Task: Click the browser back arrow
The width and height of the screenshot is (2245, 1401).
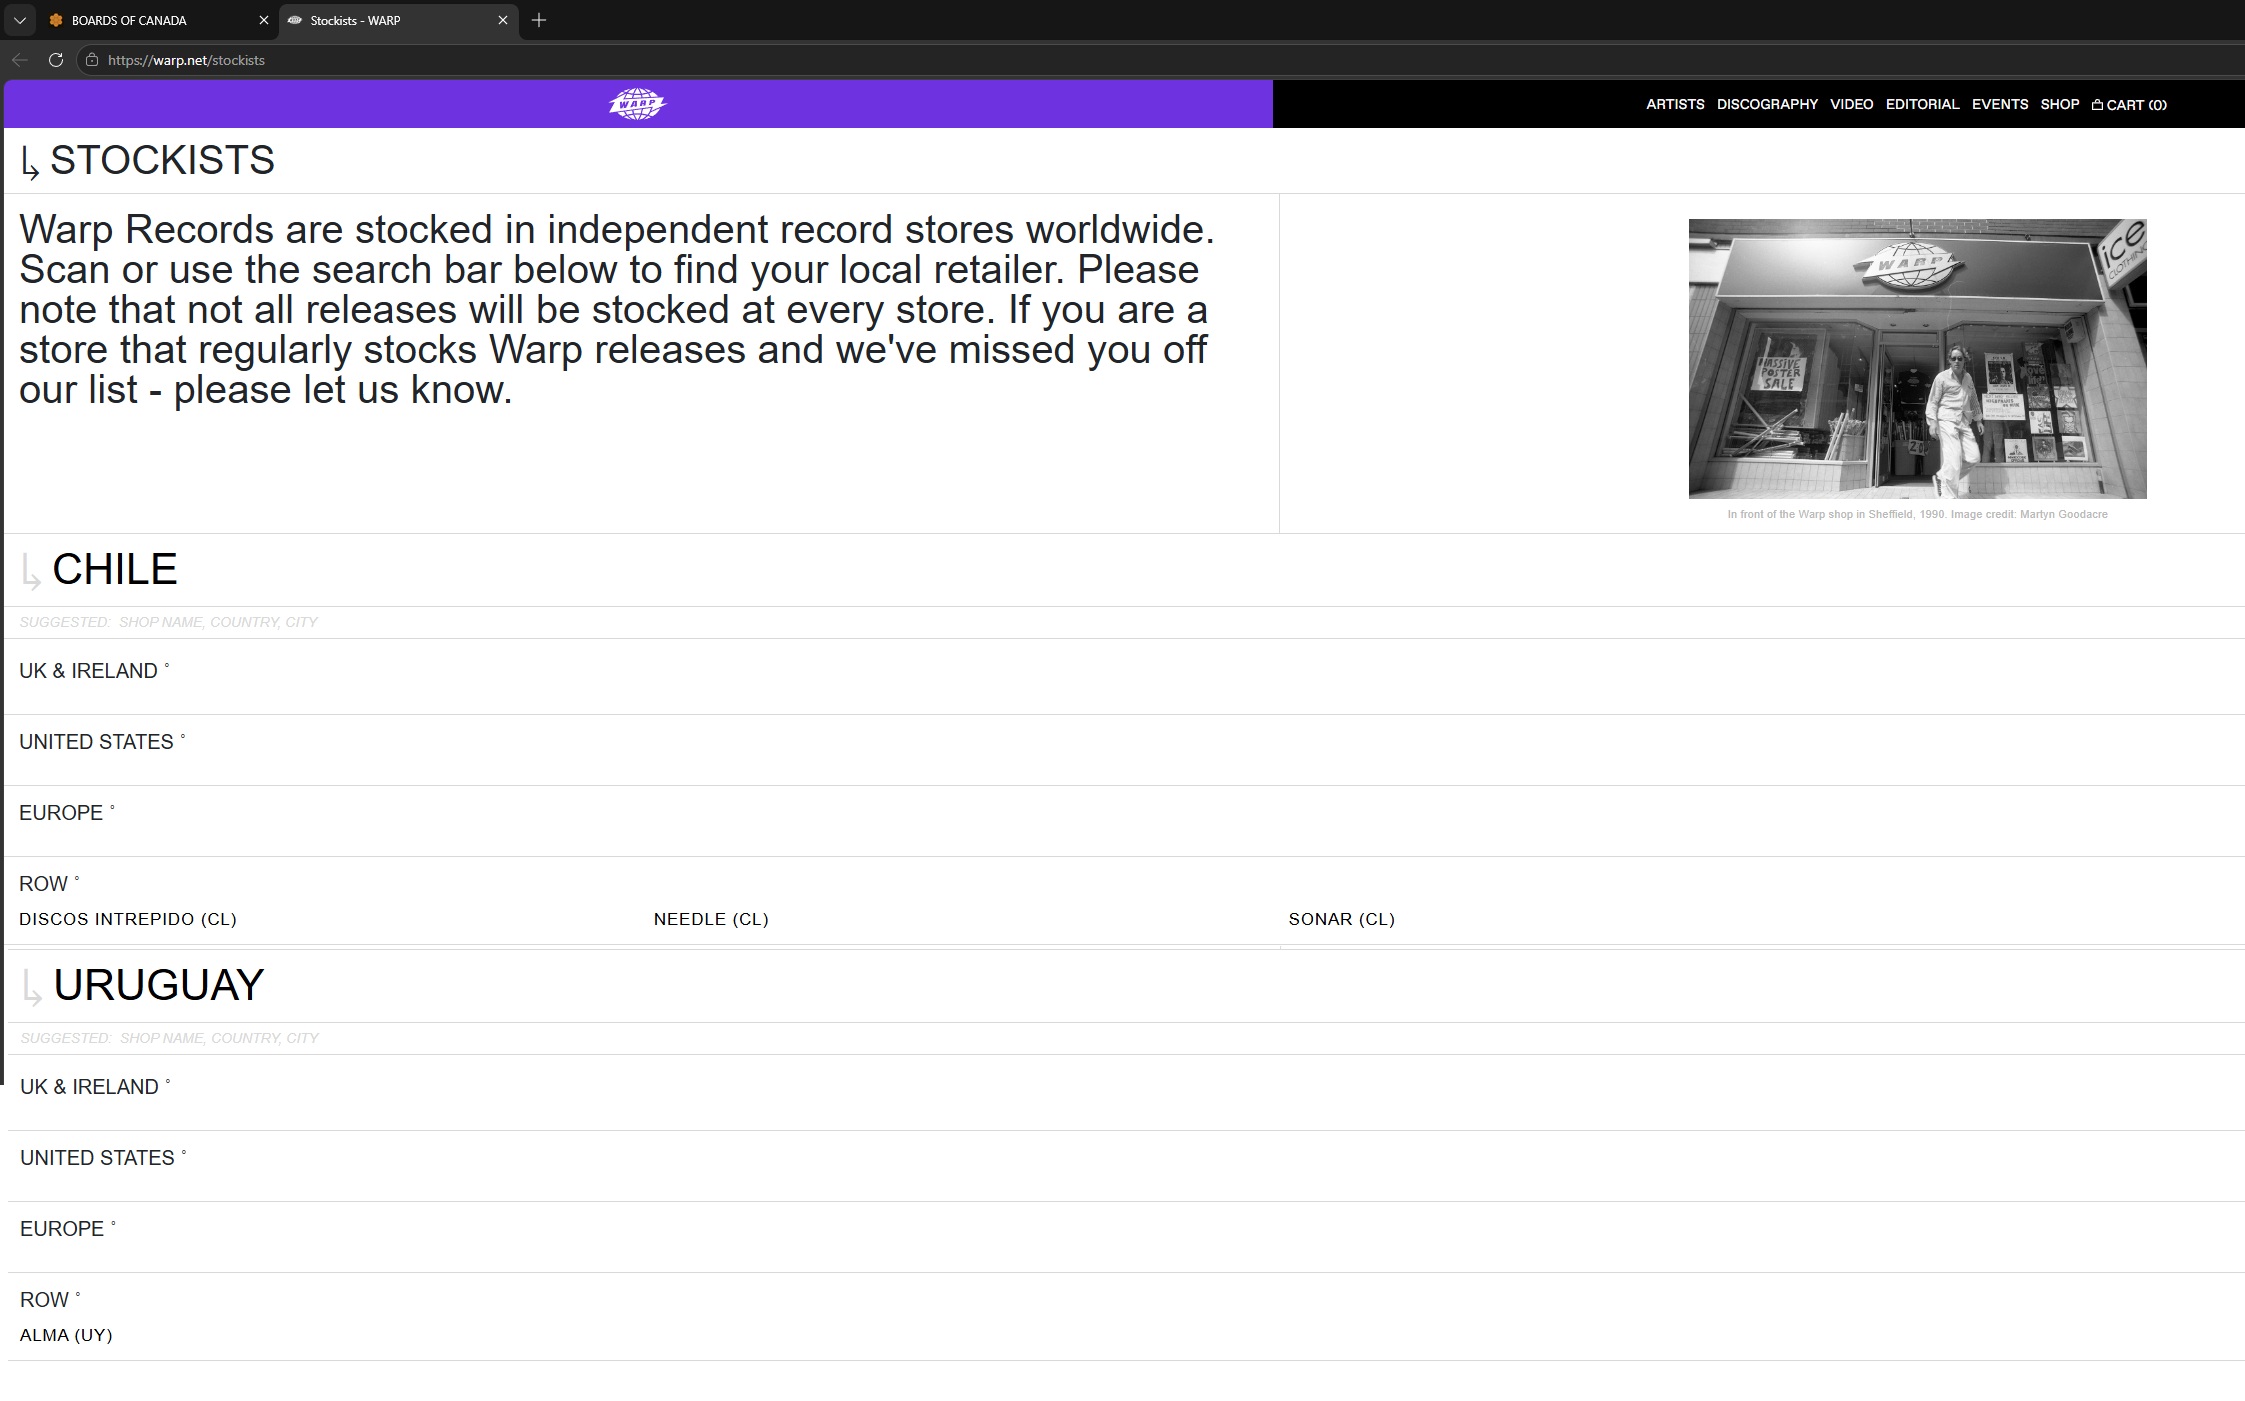Action: (x=20, y=60)
